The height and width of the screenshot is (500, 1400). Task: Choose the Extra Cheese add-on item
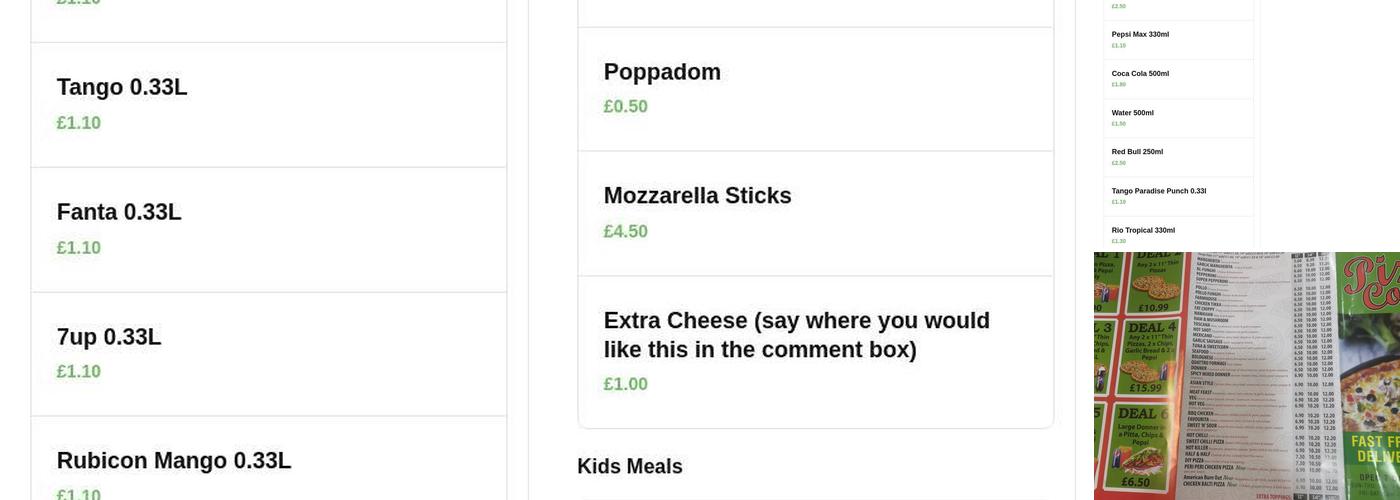point(815,351)
